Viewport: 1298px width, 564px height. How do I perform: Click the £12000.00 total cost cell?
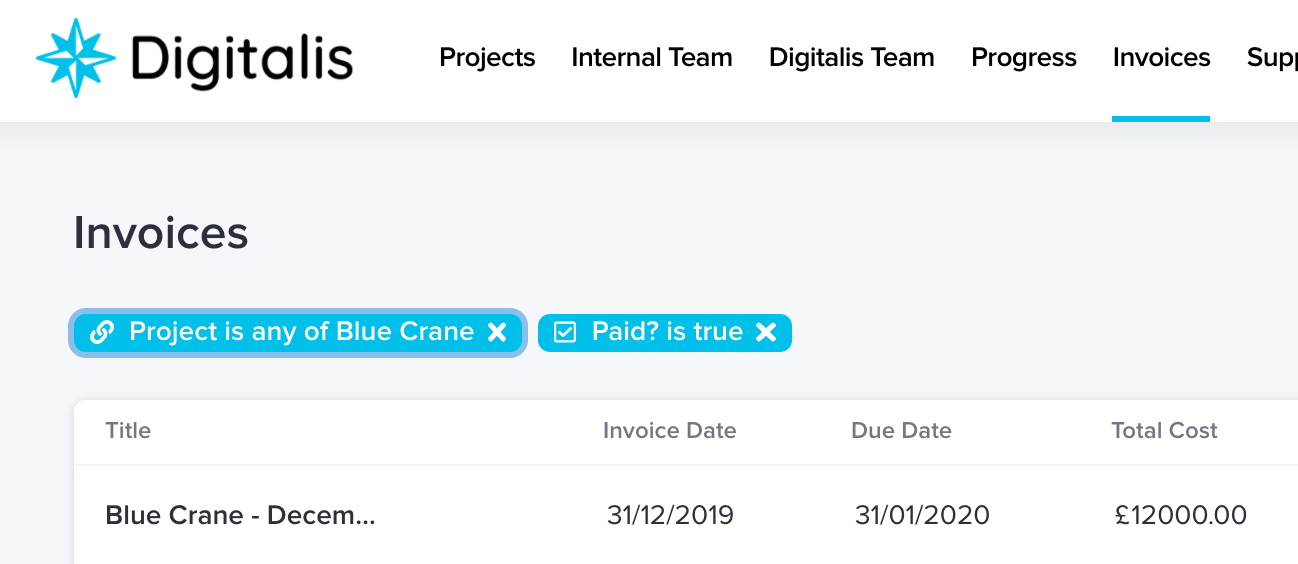tap(1181, 515)
